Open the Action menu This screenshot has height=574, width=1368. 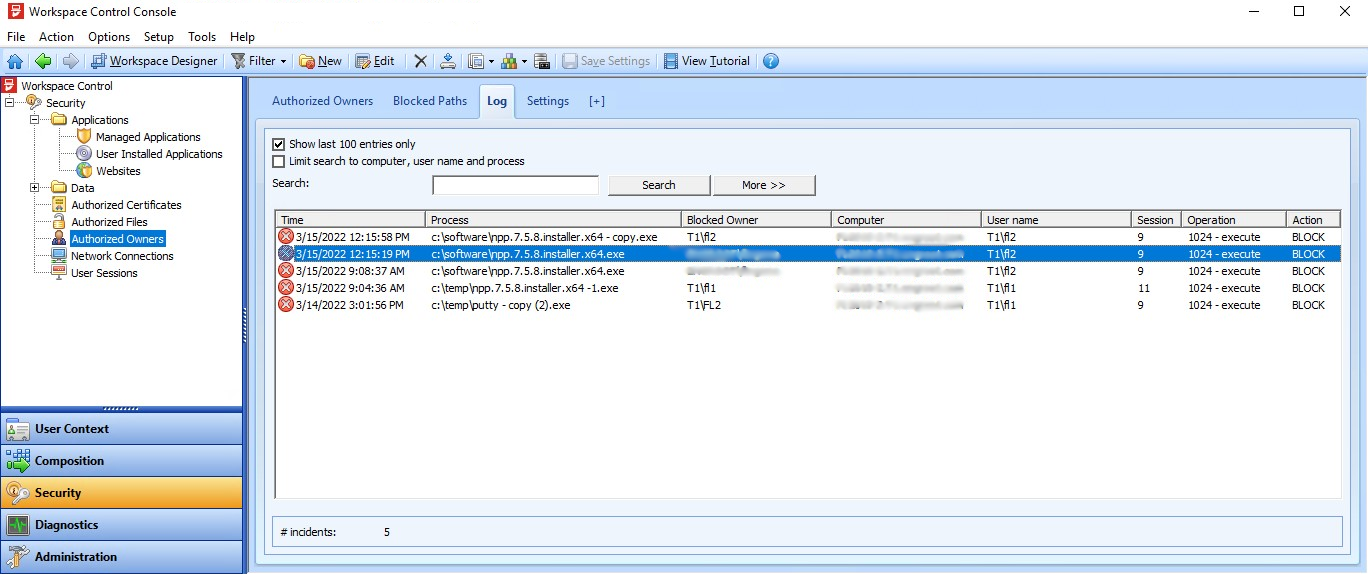tap(56, 37)
